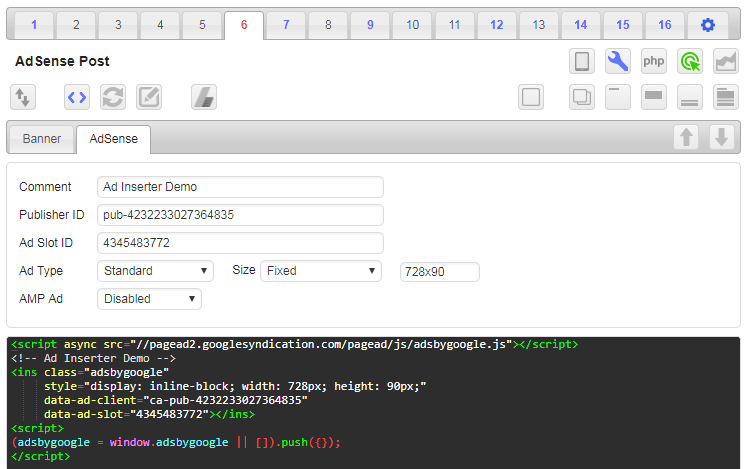Switch to block tab 9

[x=370, y=25]
